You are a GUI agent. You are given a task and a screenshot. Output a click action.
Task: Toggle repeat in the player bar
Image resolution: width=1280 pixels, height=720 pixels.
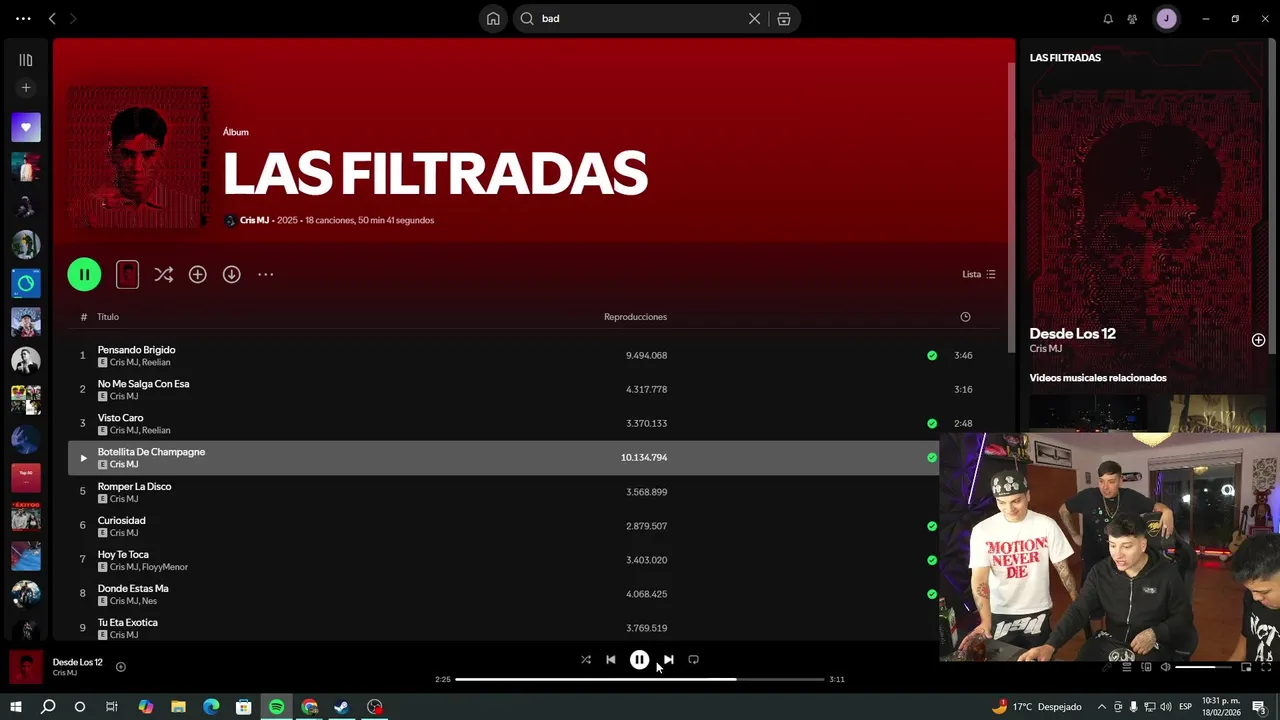(x=693, y=660)
